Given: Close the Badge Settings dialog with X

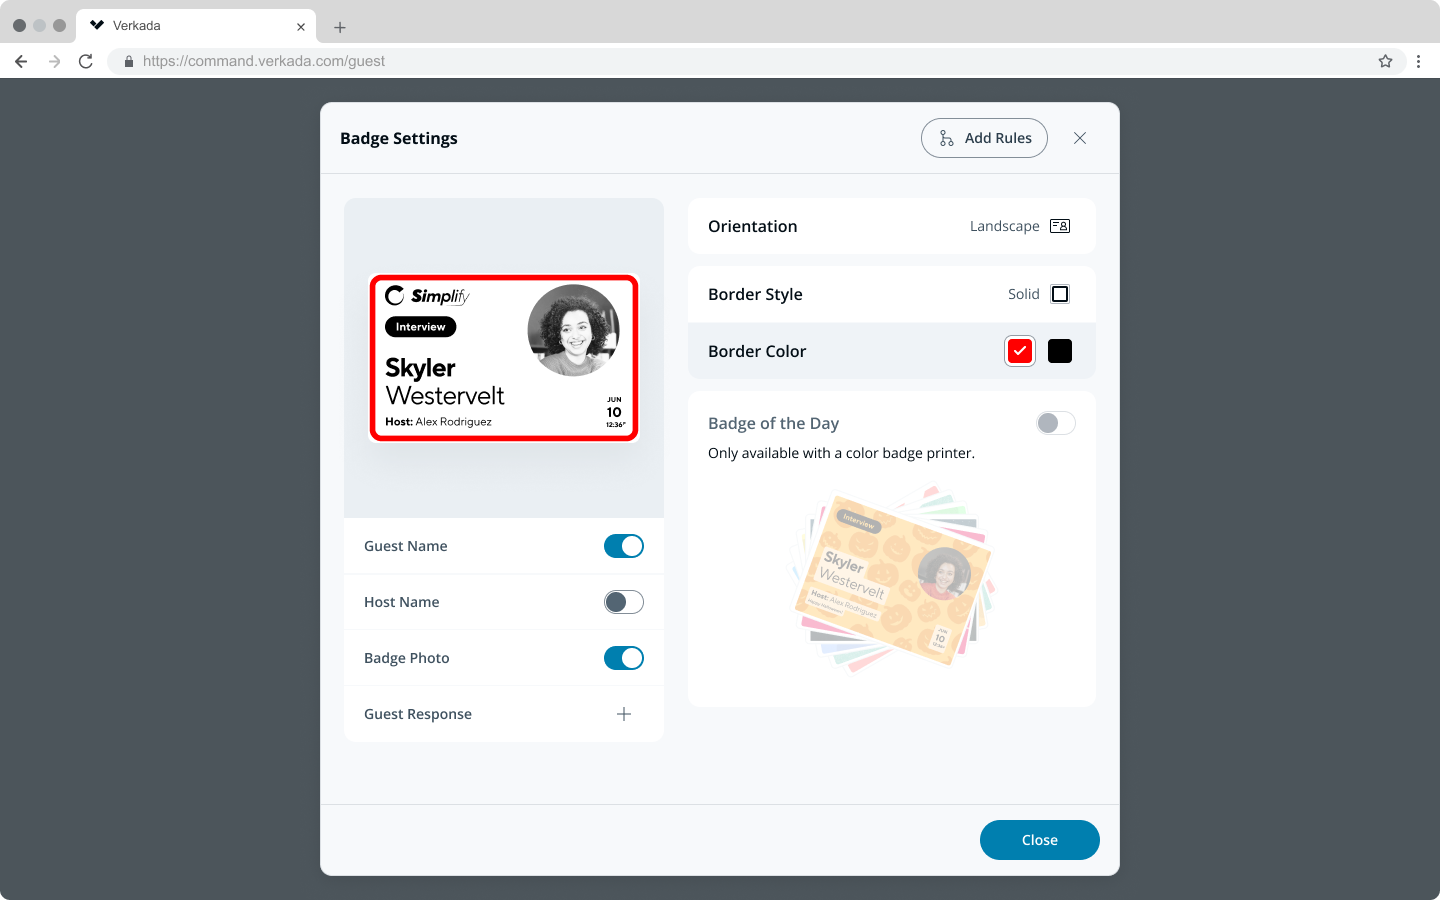Looking at the screenshot, I should 1080,138.
